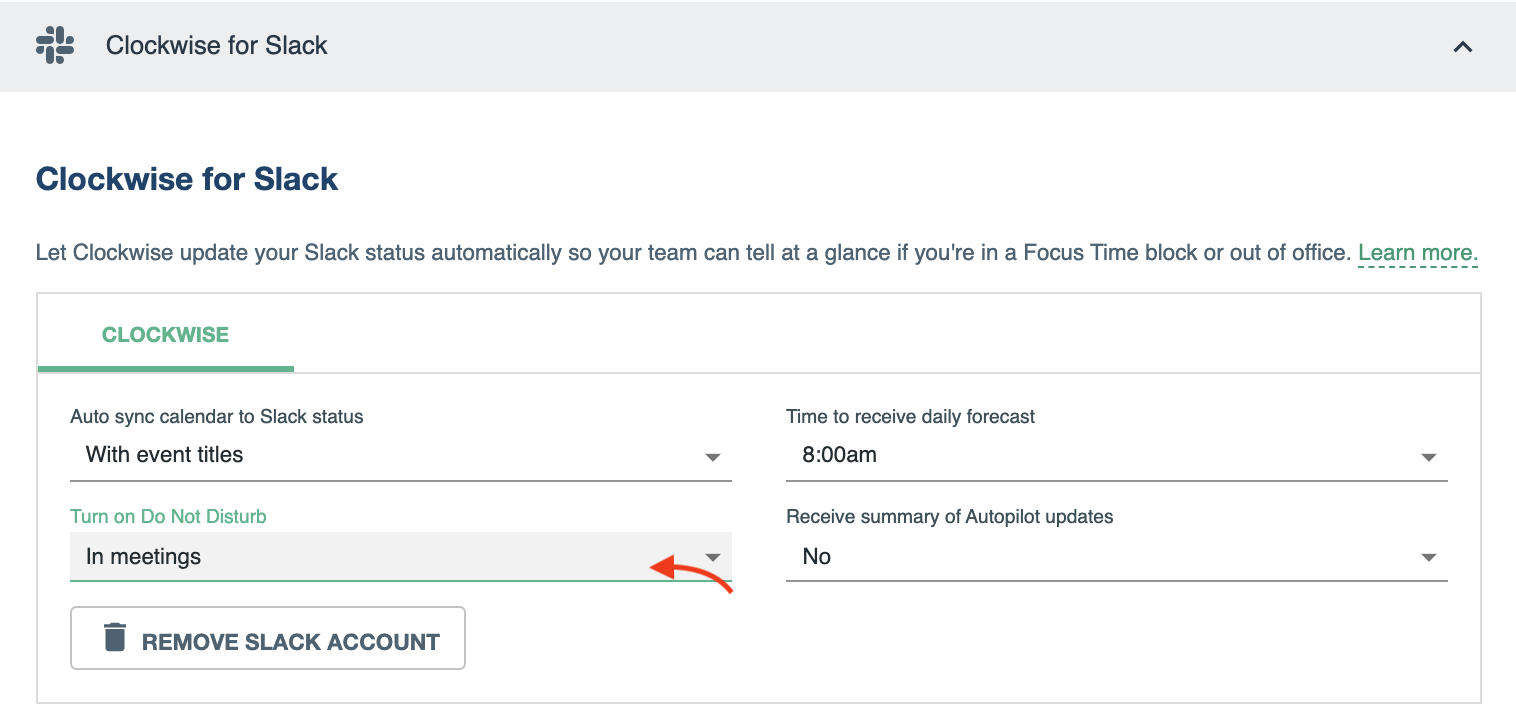Click the "8:00am" forecast time value
1516x720 pixels.
839,455
